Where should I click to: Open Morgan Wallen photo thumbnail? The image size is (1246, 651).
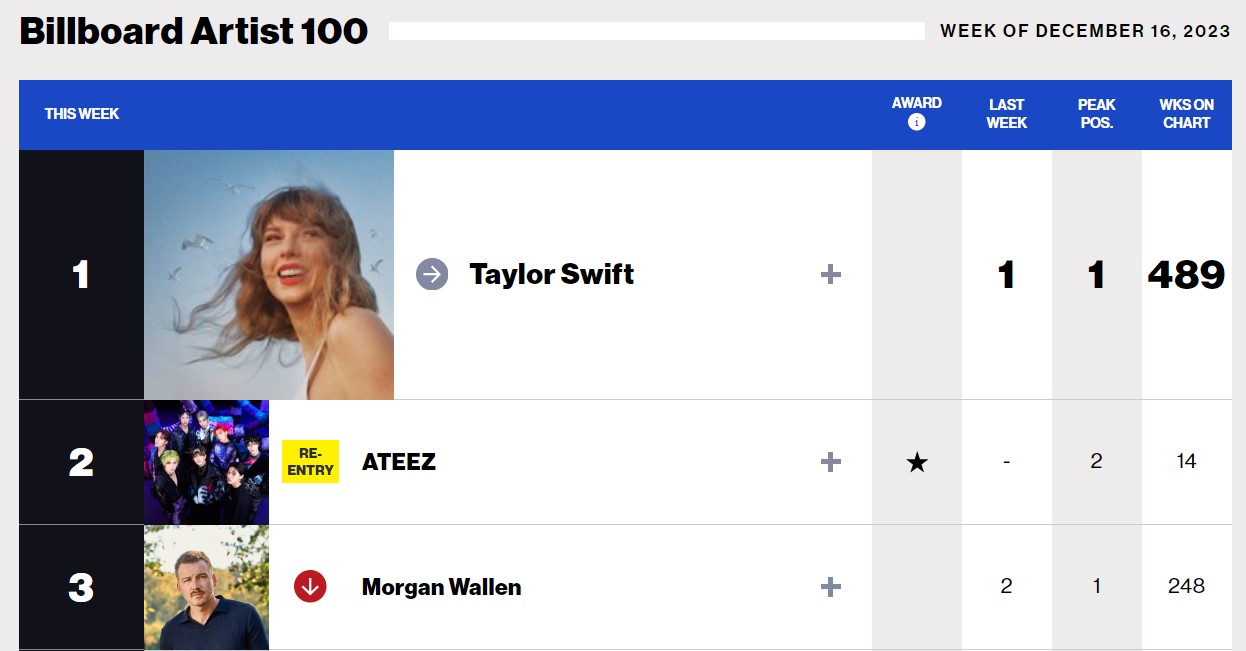coord(206,587)
